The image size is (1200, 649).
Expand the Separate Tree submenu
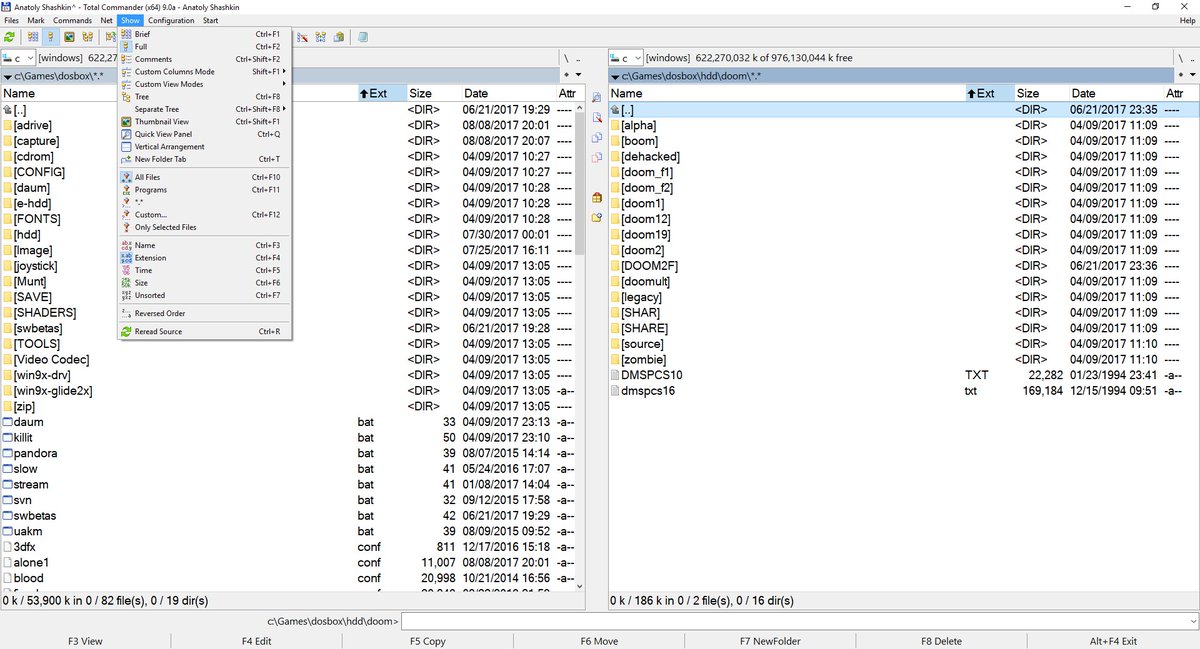pos(204,109)
